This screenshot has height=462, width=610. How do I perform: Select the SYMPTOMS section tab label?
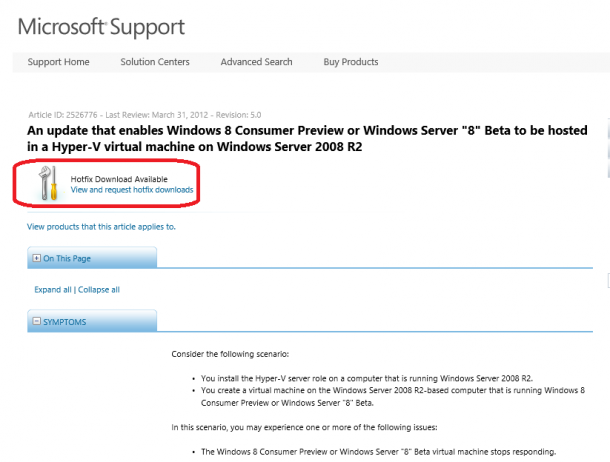65,322
